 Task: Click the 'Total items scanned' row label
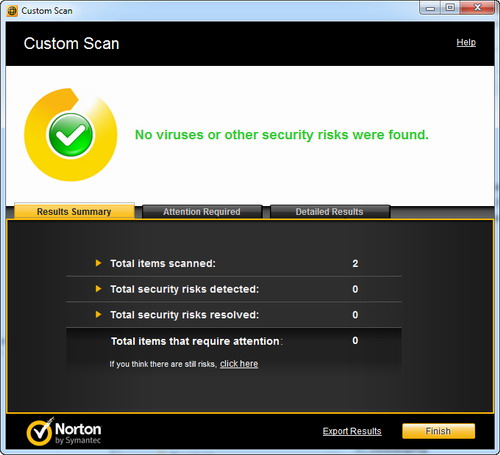point(163,263)
